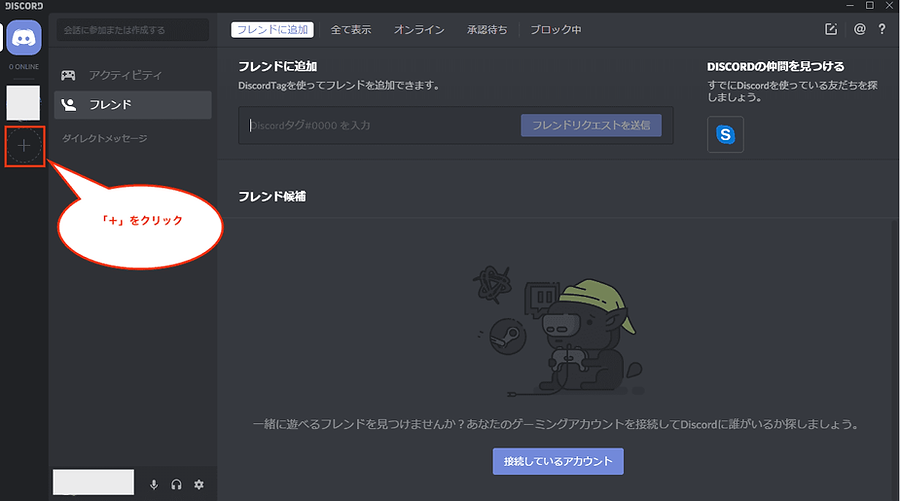Open mentions with the @ icon

pyautogui.click(x=859, y=29)
